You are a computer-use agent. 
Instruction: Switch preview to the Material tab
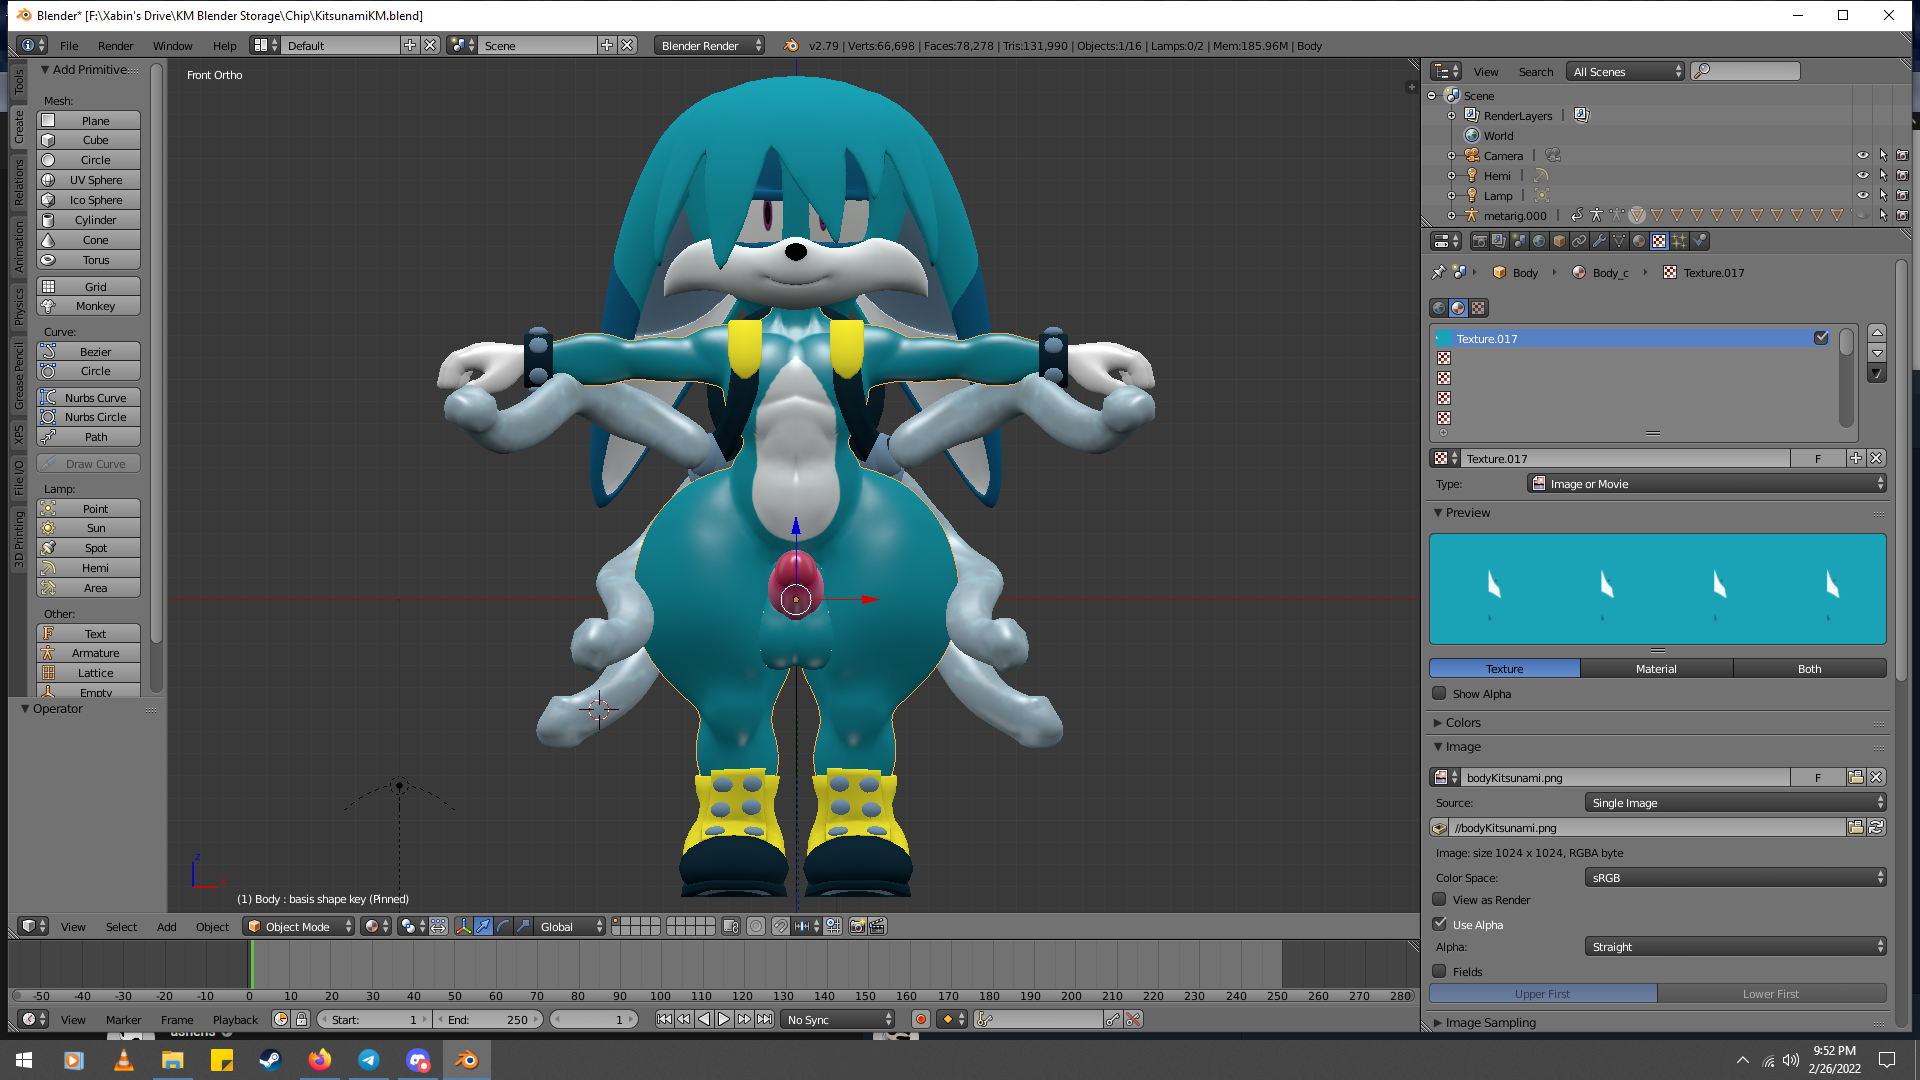point(1656,668)
